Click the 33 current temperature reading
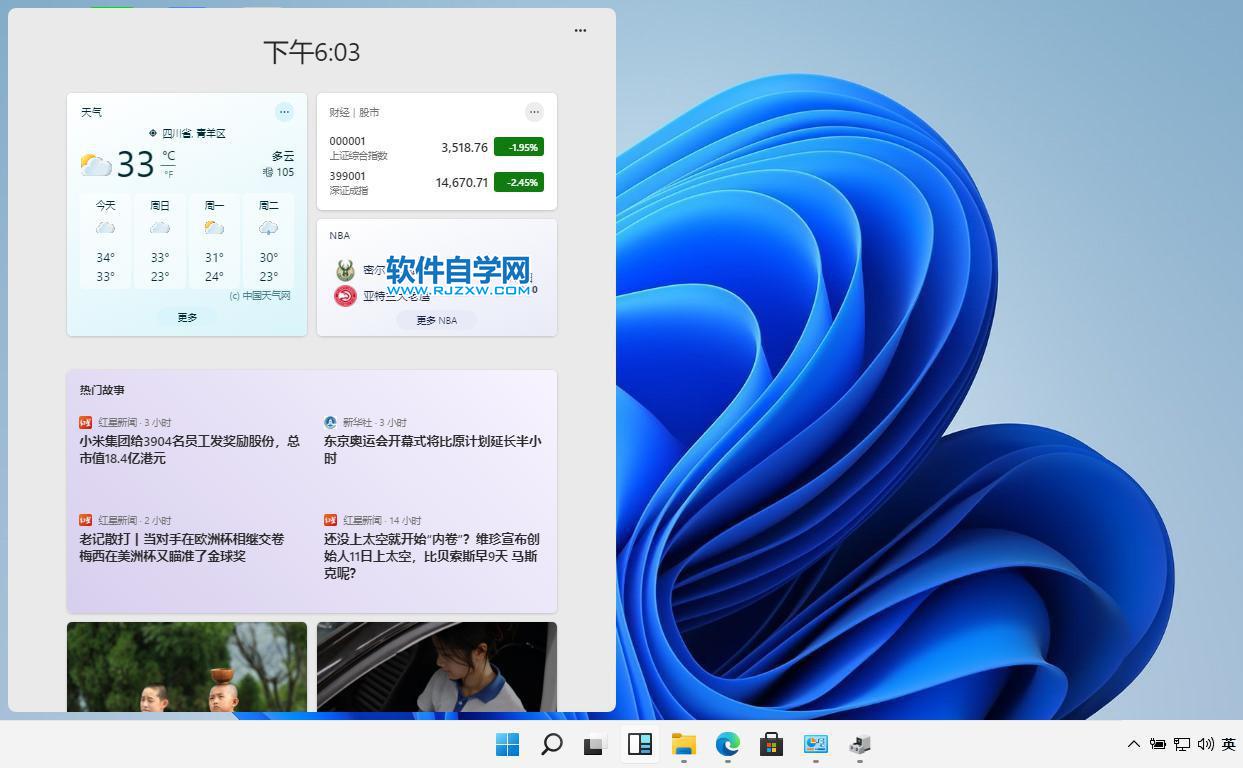This screenshot has width=1243, height=768. coord(135,164)
